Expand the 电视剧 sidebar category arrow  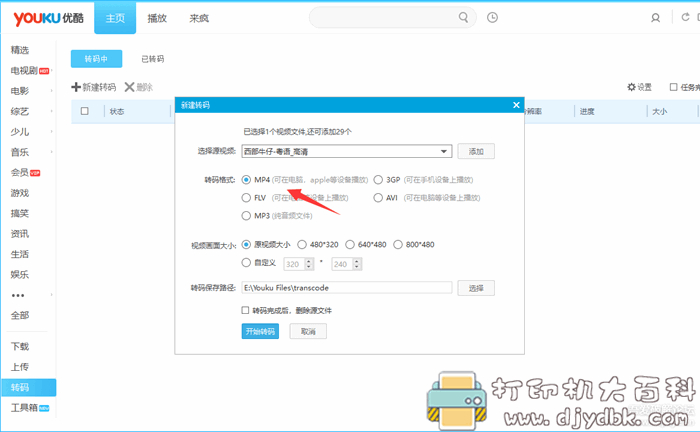point(52,71)
